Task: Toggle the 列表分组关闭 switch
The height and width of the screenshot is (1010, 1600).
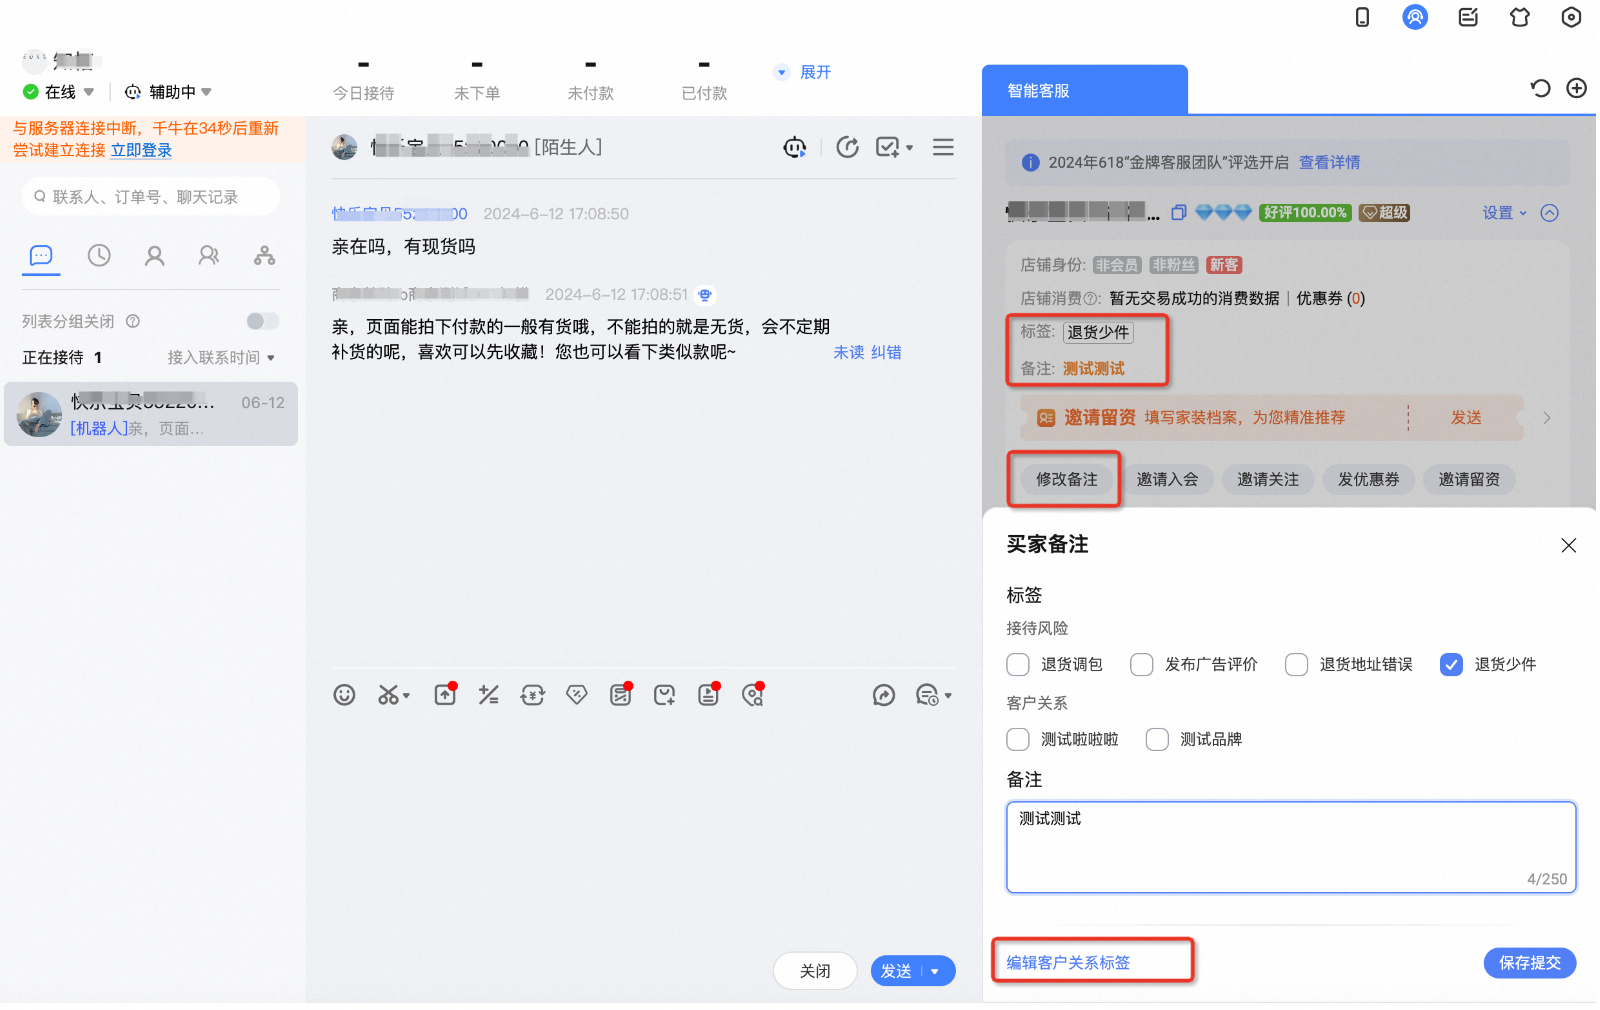Action: [x=263, y=321]
